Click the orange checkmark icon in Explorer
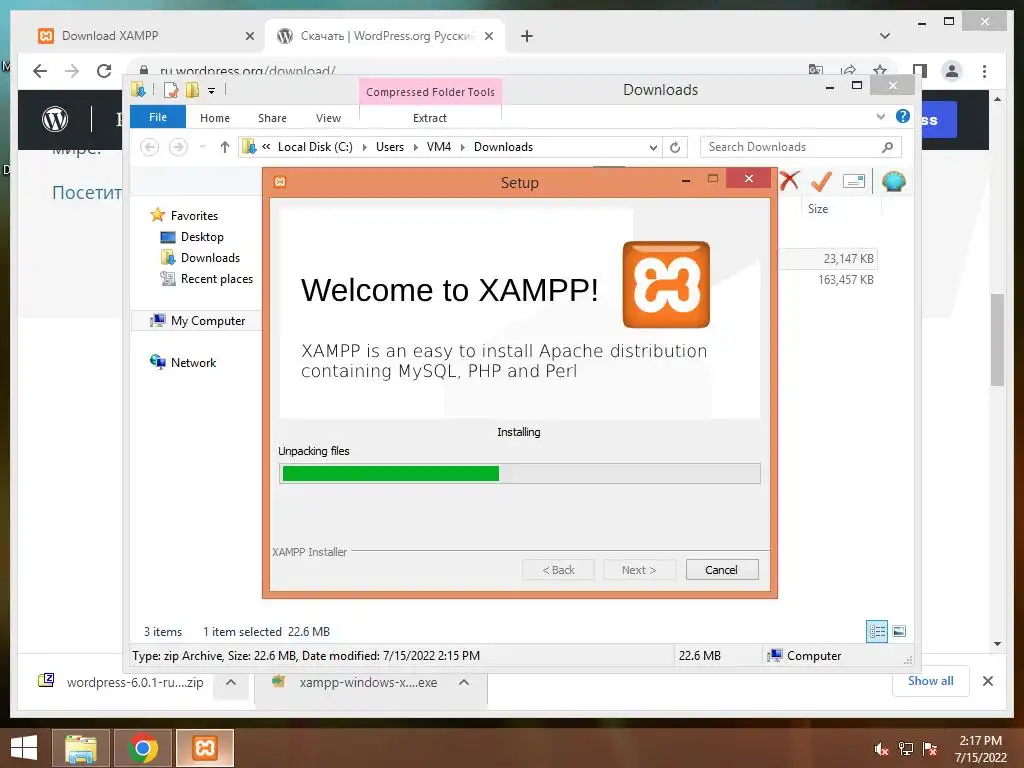 821,181
